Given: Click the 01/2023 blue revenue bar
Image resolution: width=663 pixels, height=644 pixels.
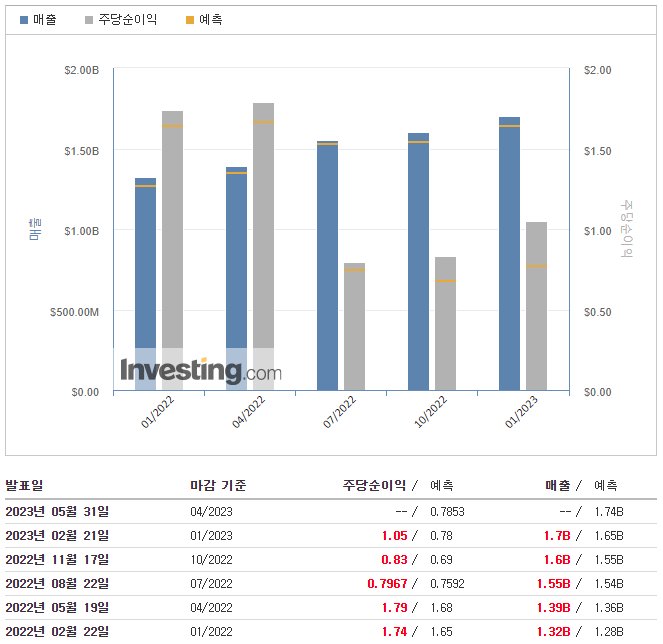Looking at the screenshot, I should point(510,253).
